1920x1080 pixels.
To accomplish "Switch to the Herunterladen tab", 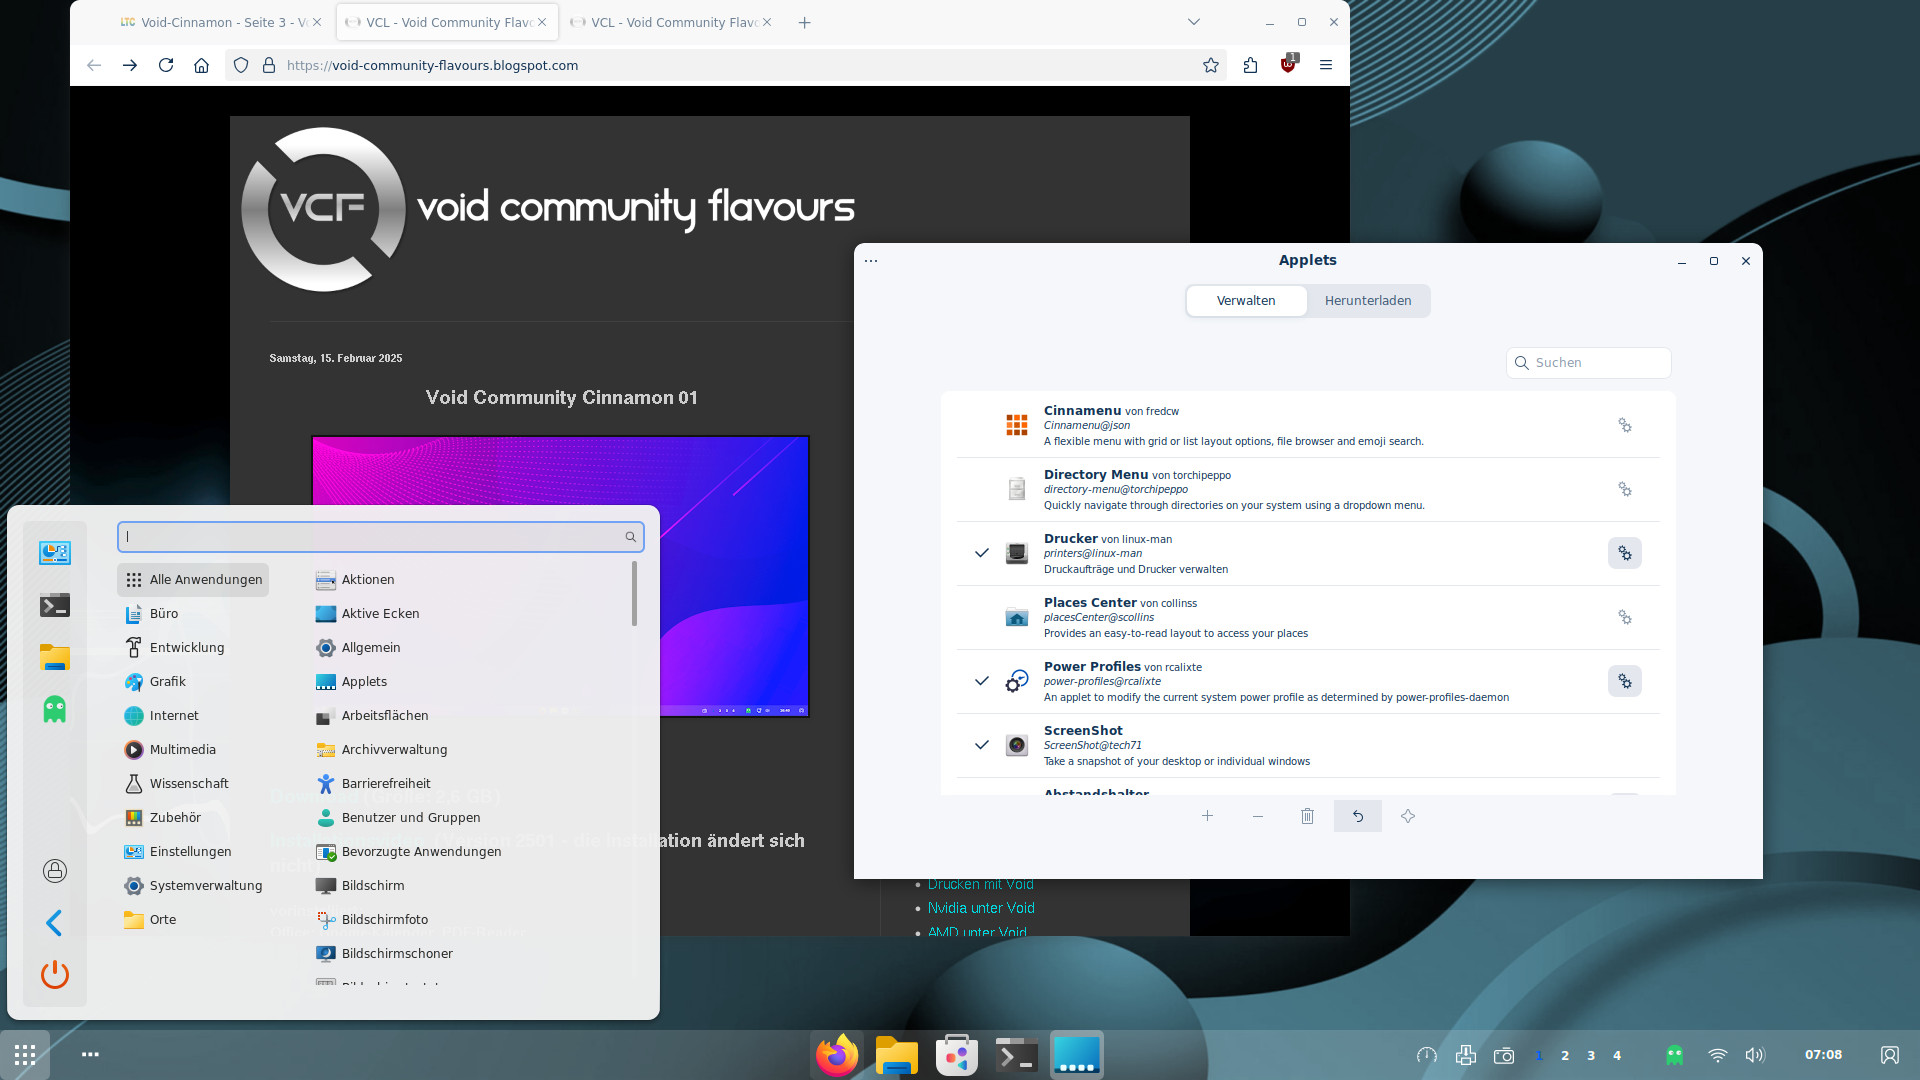I will point(1367,301).
